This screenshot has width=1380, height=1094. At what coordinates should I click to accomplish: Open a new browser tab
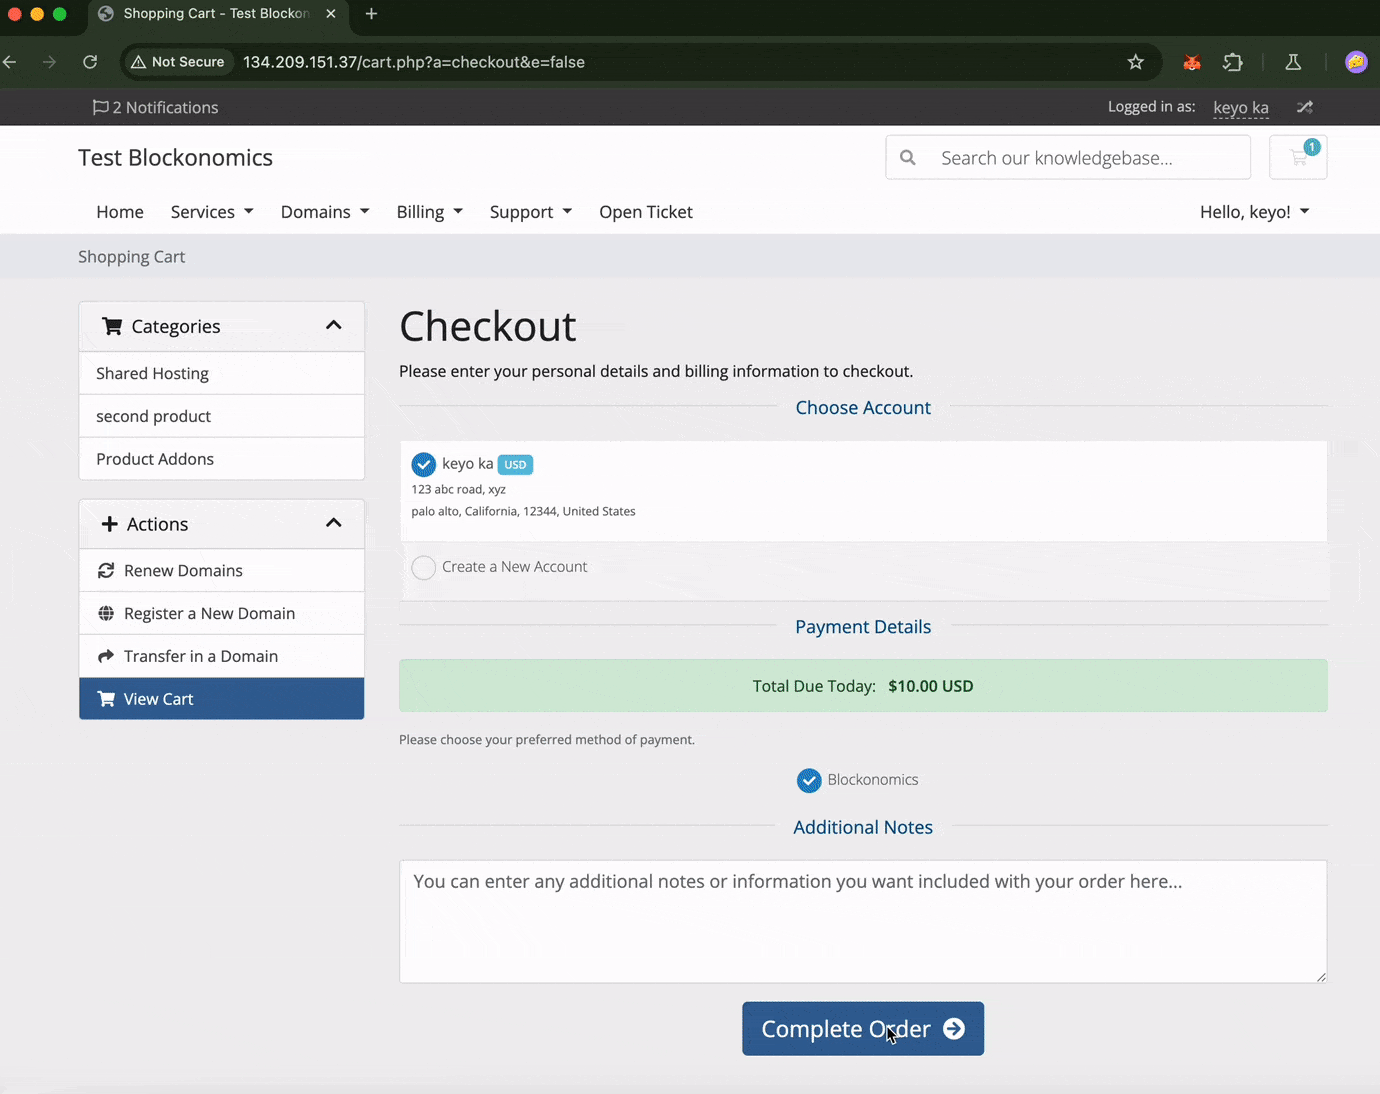[371, 14]
